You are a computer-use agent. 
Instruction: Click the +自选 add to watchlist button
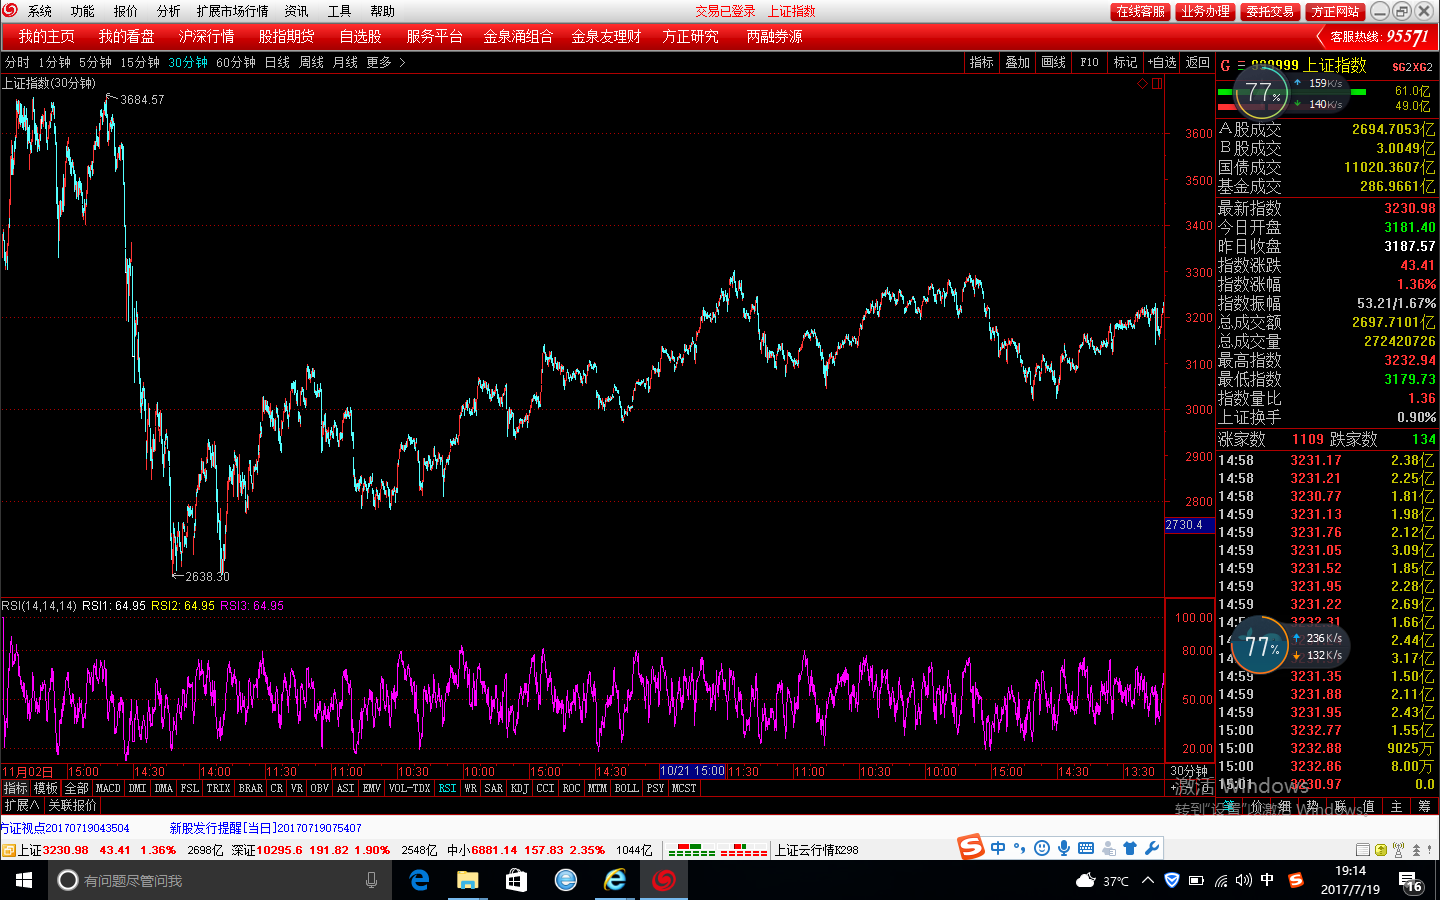click(x=1162, y=62)
